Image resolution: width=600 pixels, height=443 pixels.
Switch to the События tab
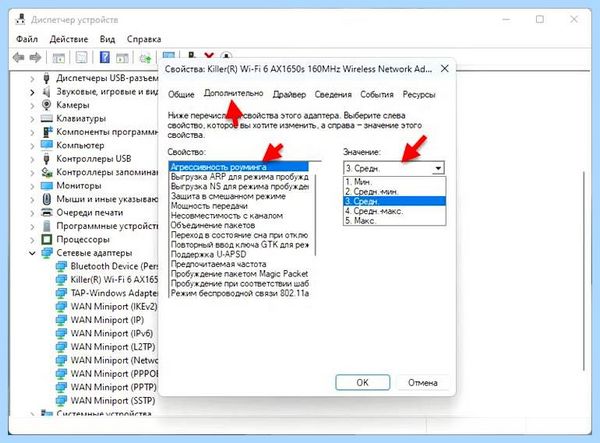(377, 94)
